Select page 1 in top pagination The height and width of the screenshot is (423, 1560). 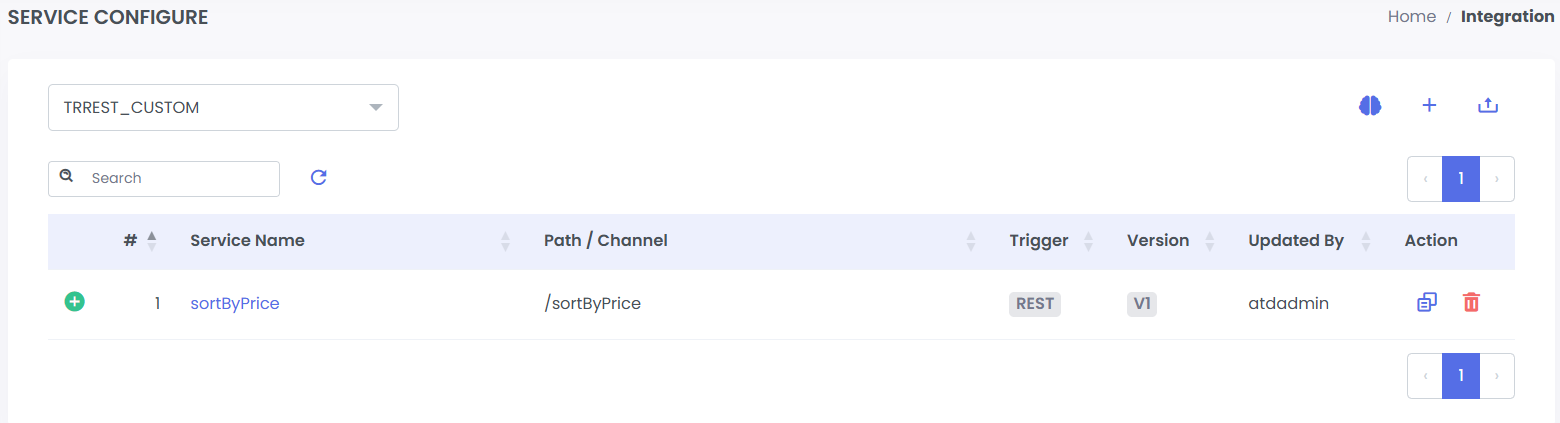coord(1460,179)
